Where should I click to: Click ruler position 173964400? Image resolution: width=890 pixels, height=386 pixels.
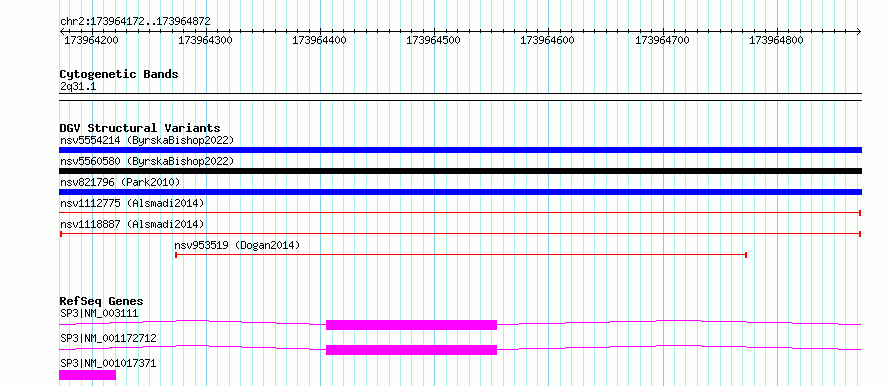coord(320,40)
